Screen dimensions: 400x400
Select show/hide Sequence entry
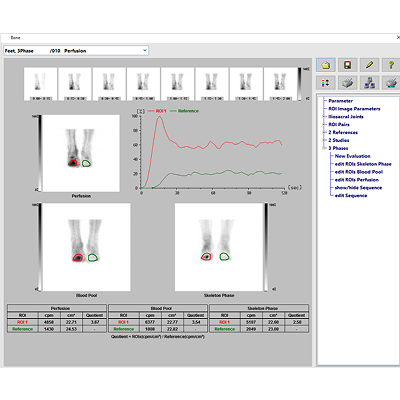(358, 188)
